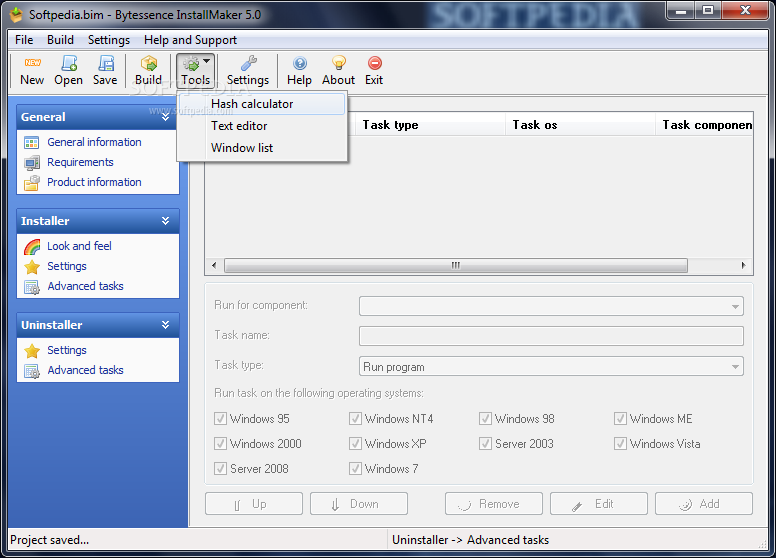Toggle the Windows NT4 checkbox

pos(355,418)
